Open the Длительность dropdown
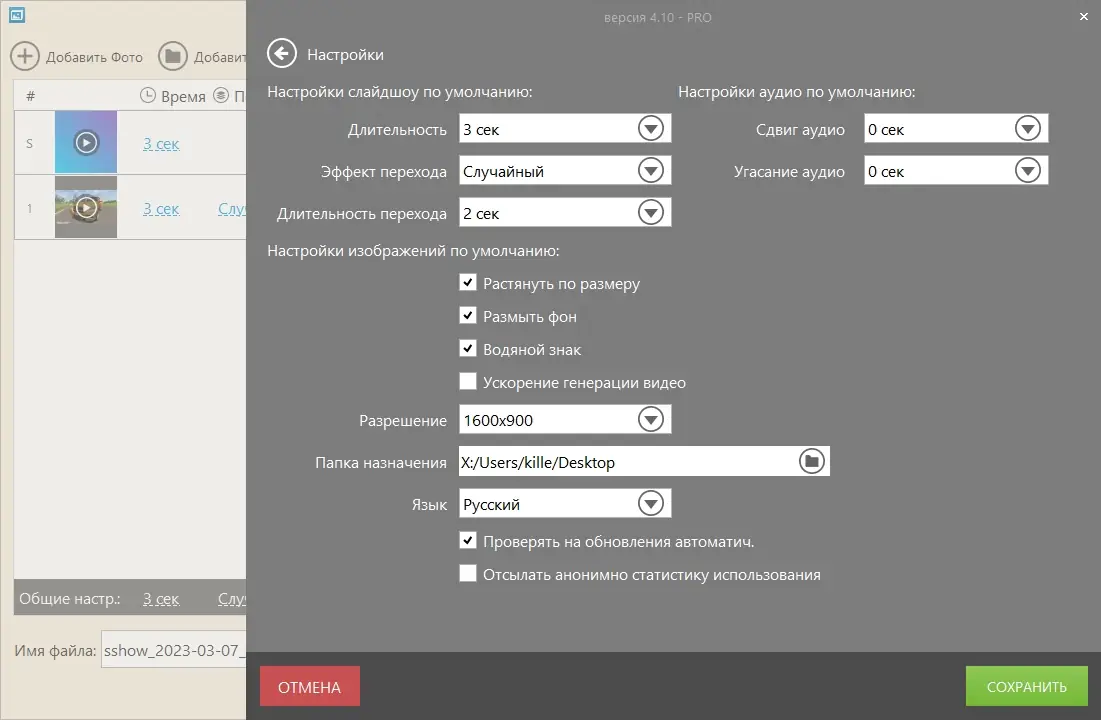This screenshot has width=1101, height=720. click(565, 129)
